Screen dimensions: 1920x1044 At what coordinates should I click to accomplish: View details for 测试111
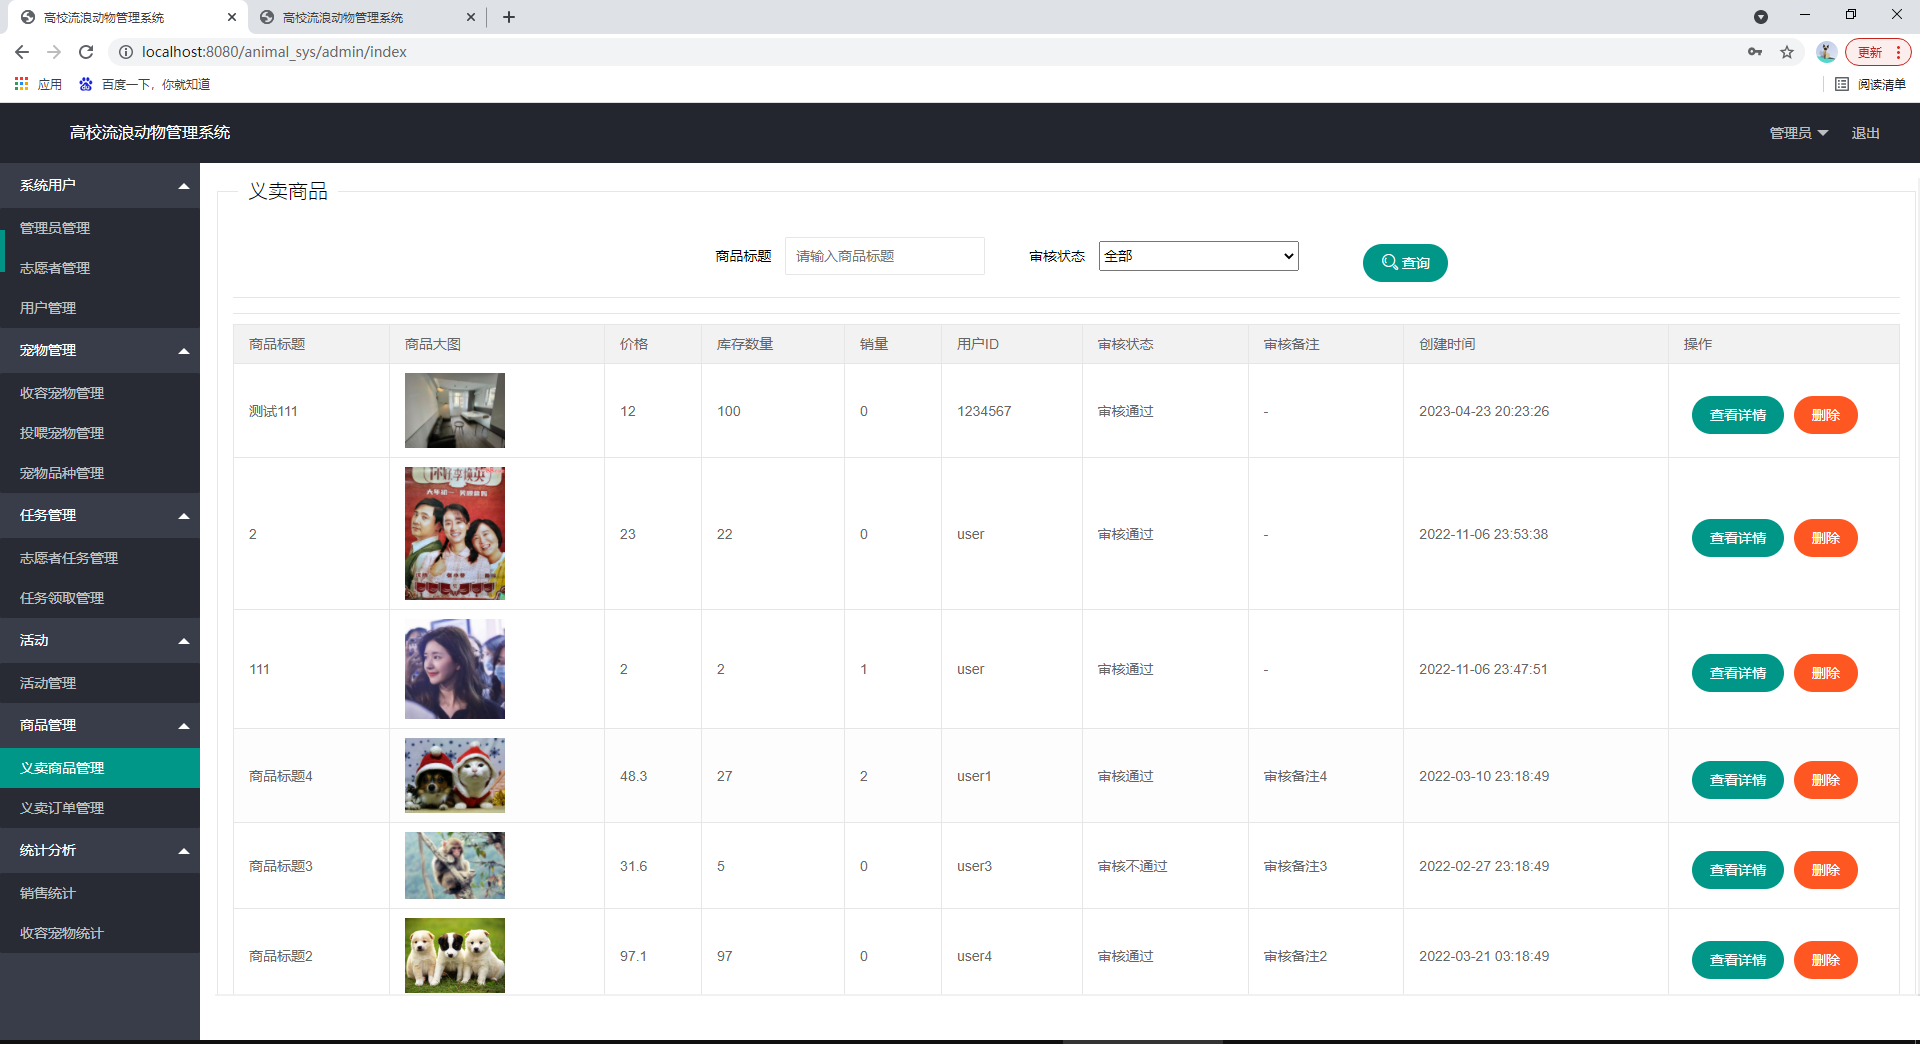point(1737,415)
